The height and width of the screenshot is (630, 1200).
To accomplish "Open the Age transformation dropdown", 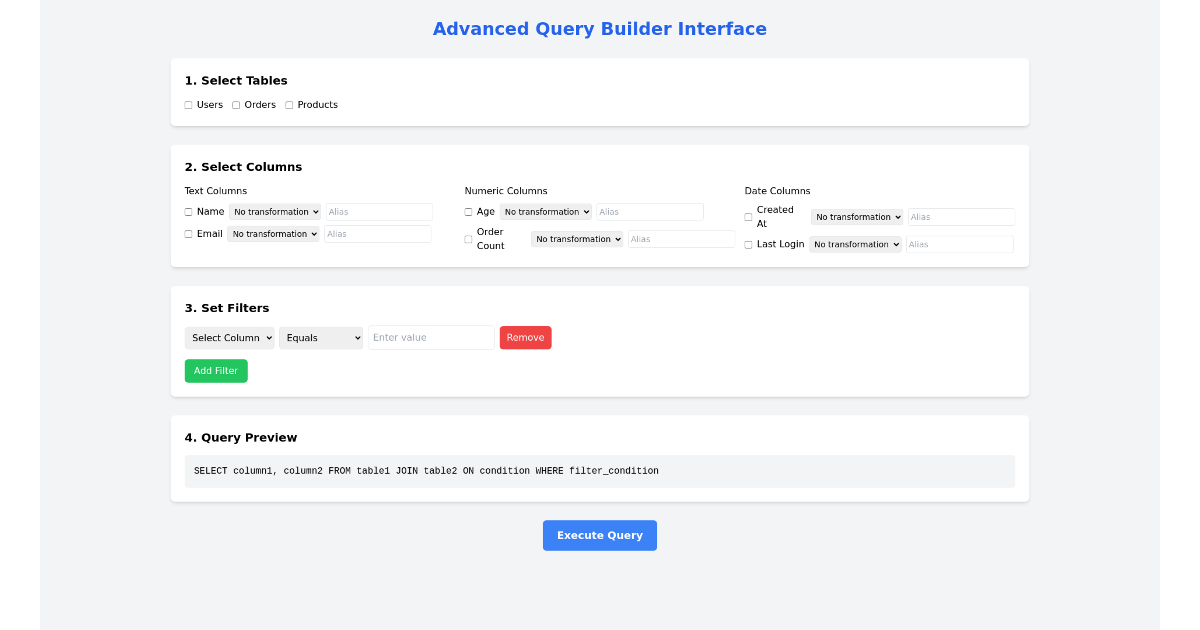I will (546, 211).
